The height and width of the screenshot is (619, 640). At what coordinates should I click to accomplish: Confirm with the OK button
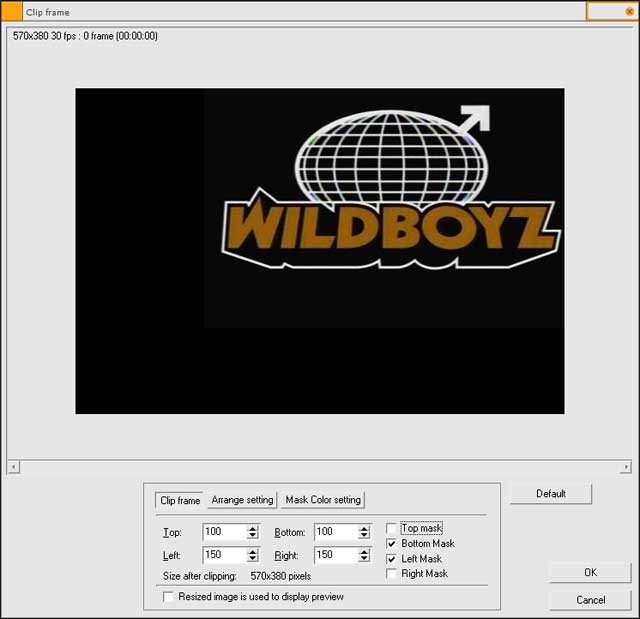click(x=590, y=572)
